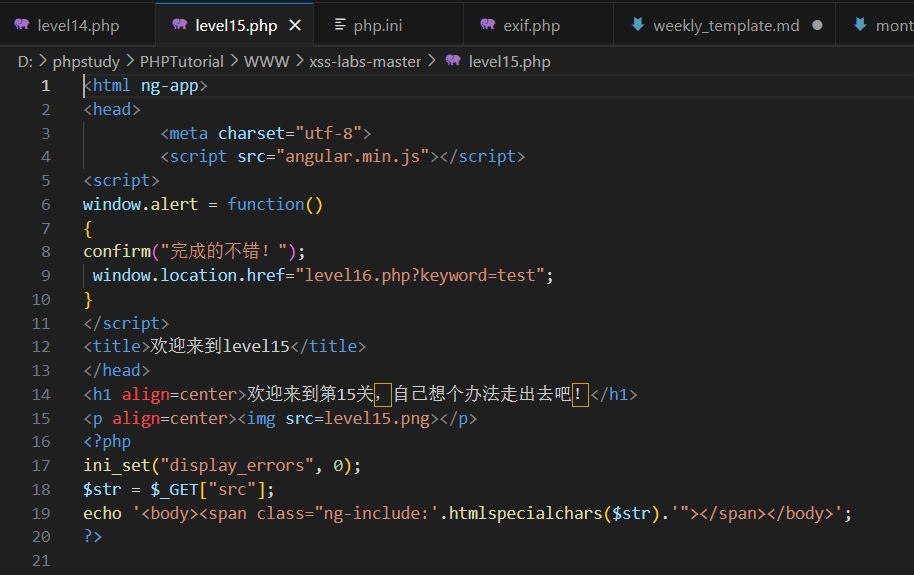Click "charset" attribute on line 3
The width and height of the screenshot is (914, 575).
(251, 134)
